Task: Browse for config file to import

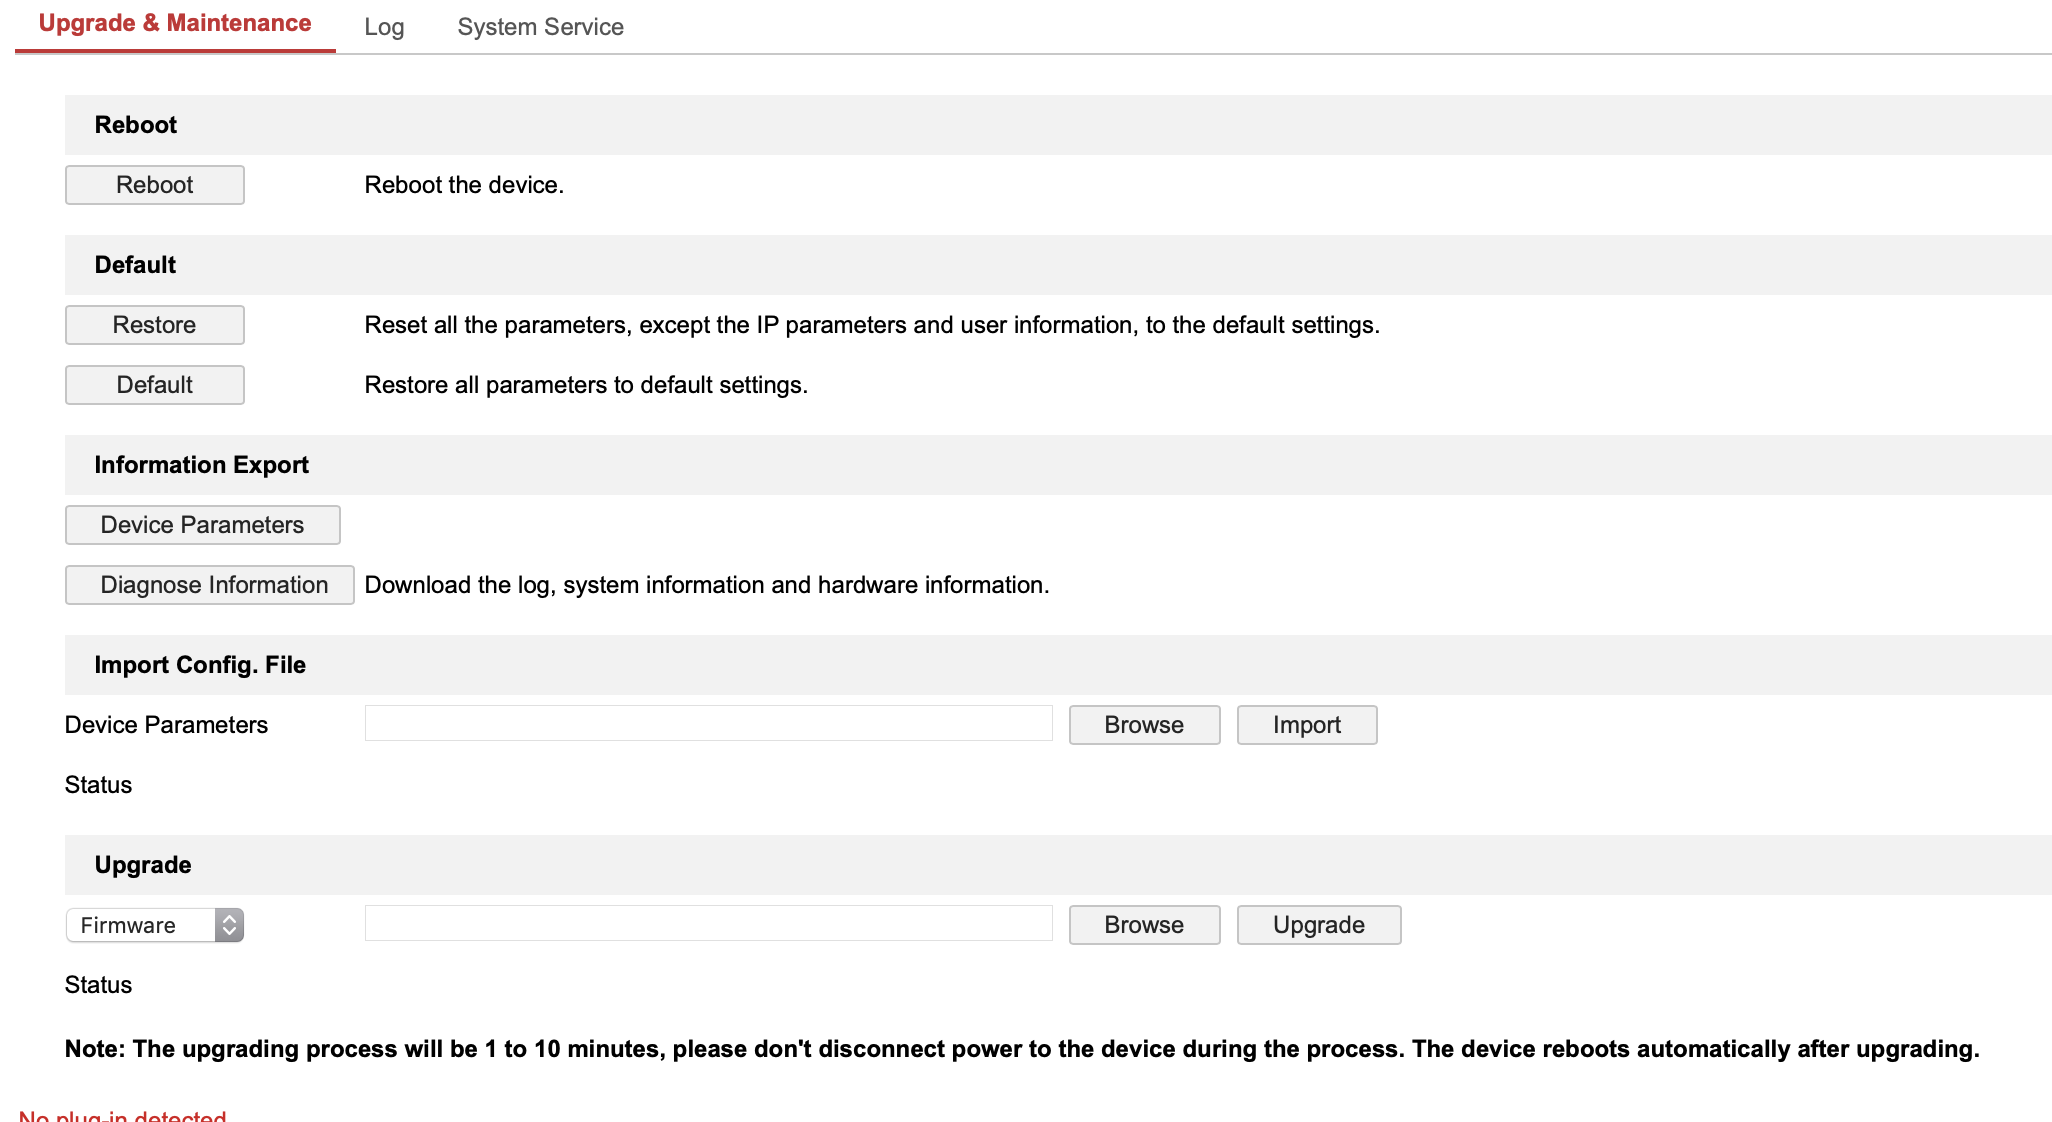Action: pos(1144,725)
